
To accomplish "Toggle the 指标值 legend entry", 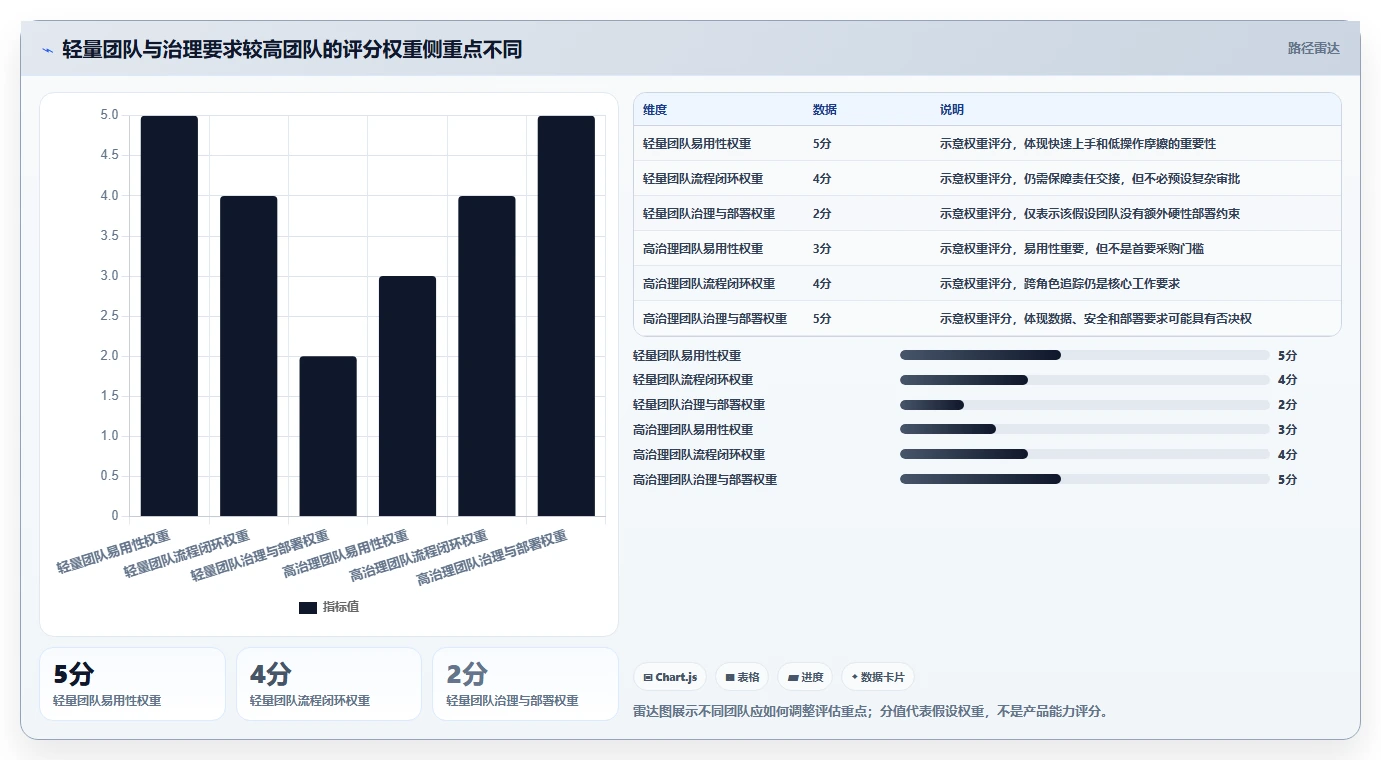I will coord(328,607).
